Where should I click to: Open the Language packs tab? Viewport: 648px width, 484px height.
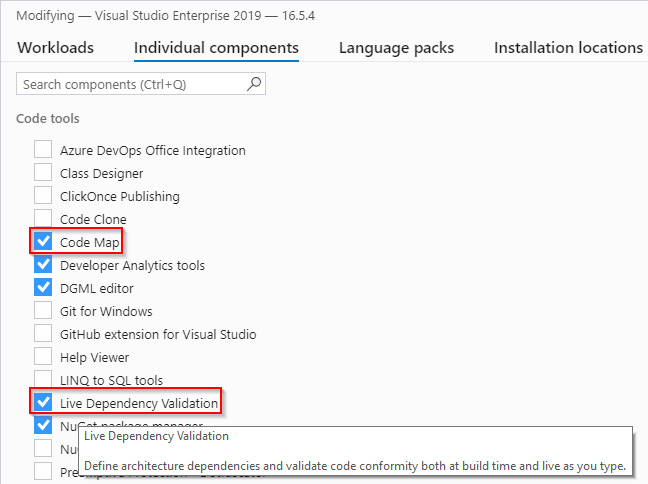[396, 48]
